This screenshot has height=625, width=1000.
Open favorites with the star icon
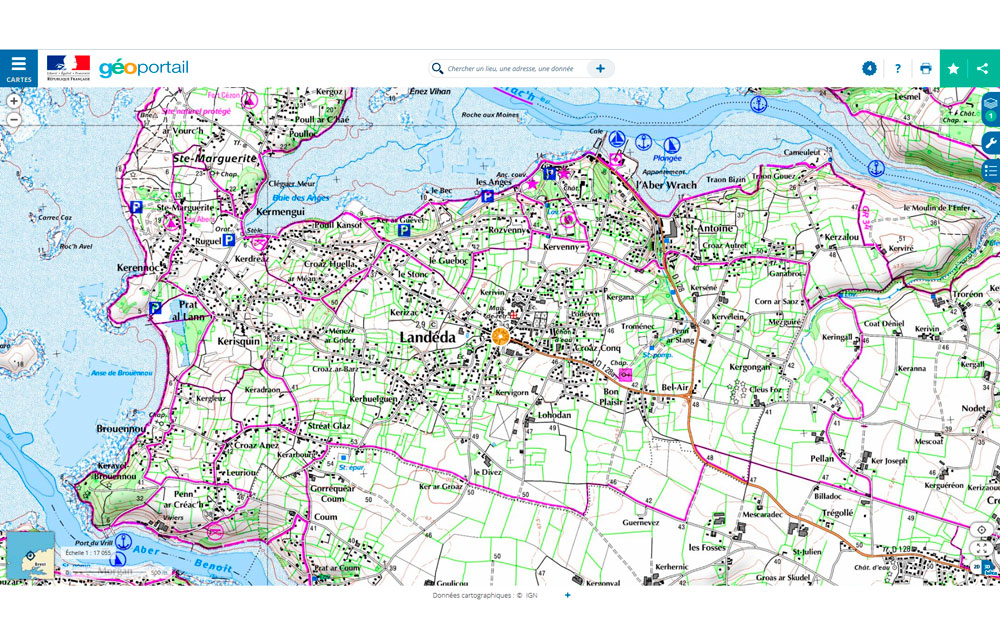click(x=953, y=68)
